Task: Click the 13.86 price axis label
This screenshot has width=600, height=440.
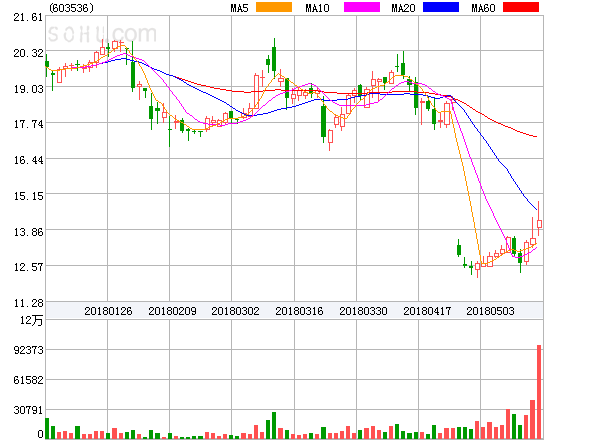Action: (x=28, y=232)
